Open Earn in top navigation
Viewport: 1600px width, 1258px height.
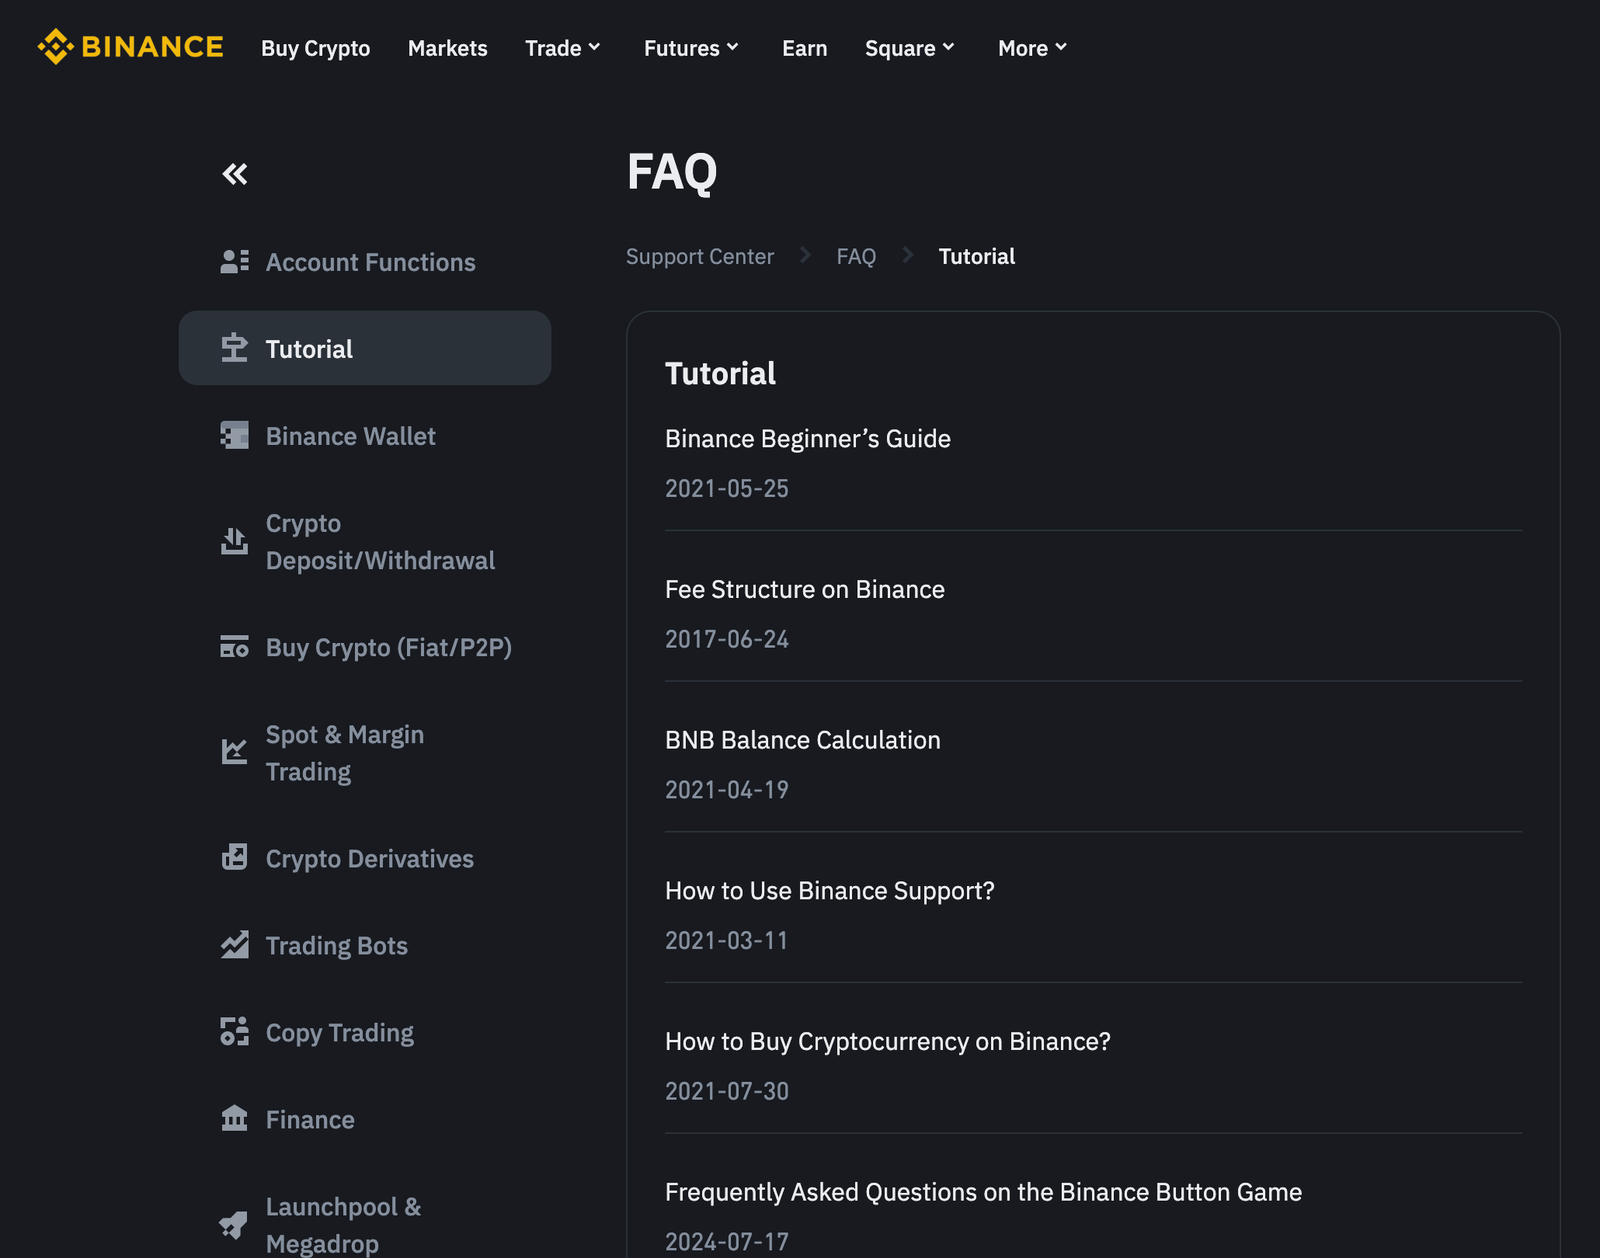tap(804, 48)
